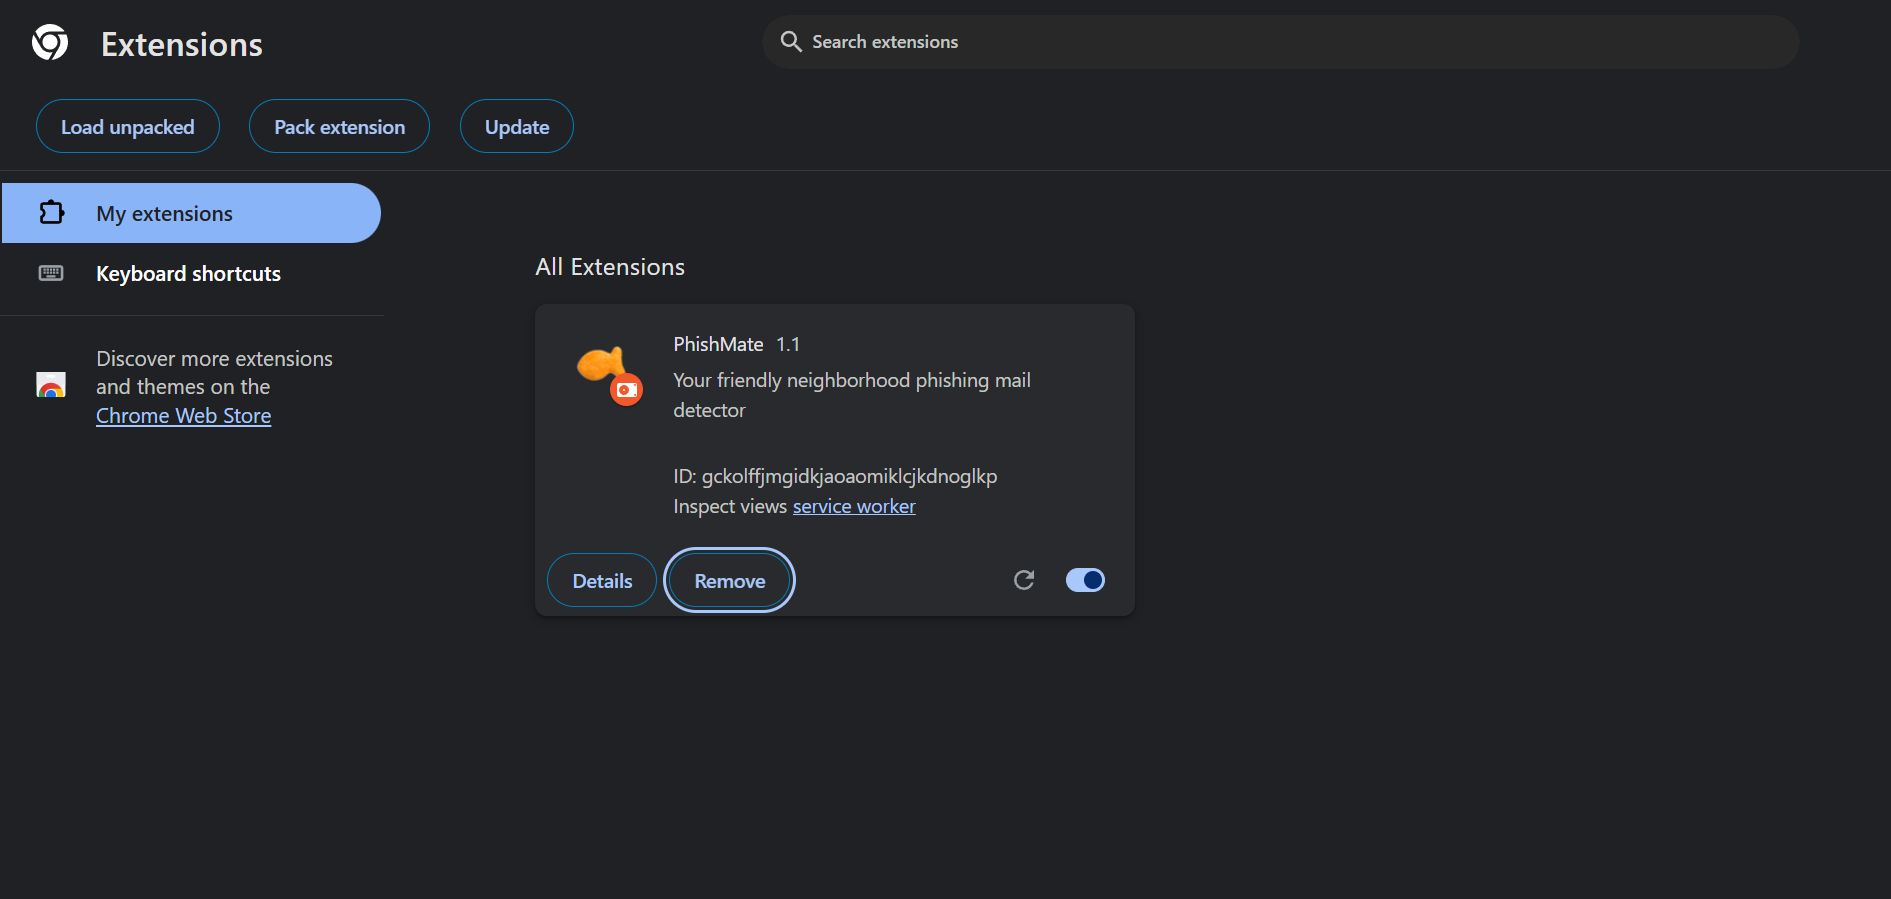Viewport: 1891px width, 899px height.
Task: Click the puzzle piece icon beside My extensions
Action: tap(52, 213)
